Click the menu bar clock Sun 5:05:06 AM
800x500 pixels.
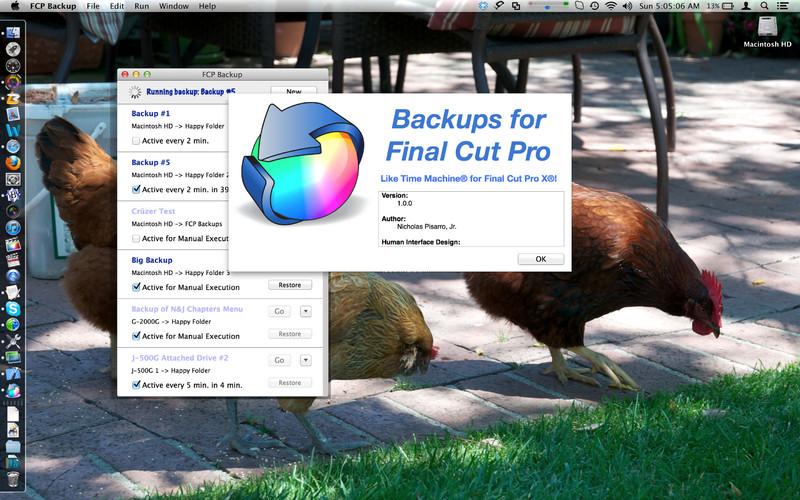(669, 6)
